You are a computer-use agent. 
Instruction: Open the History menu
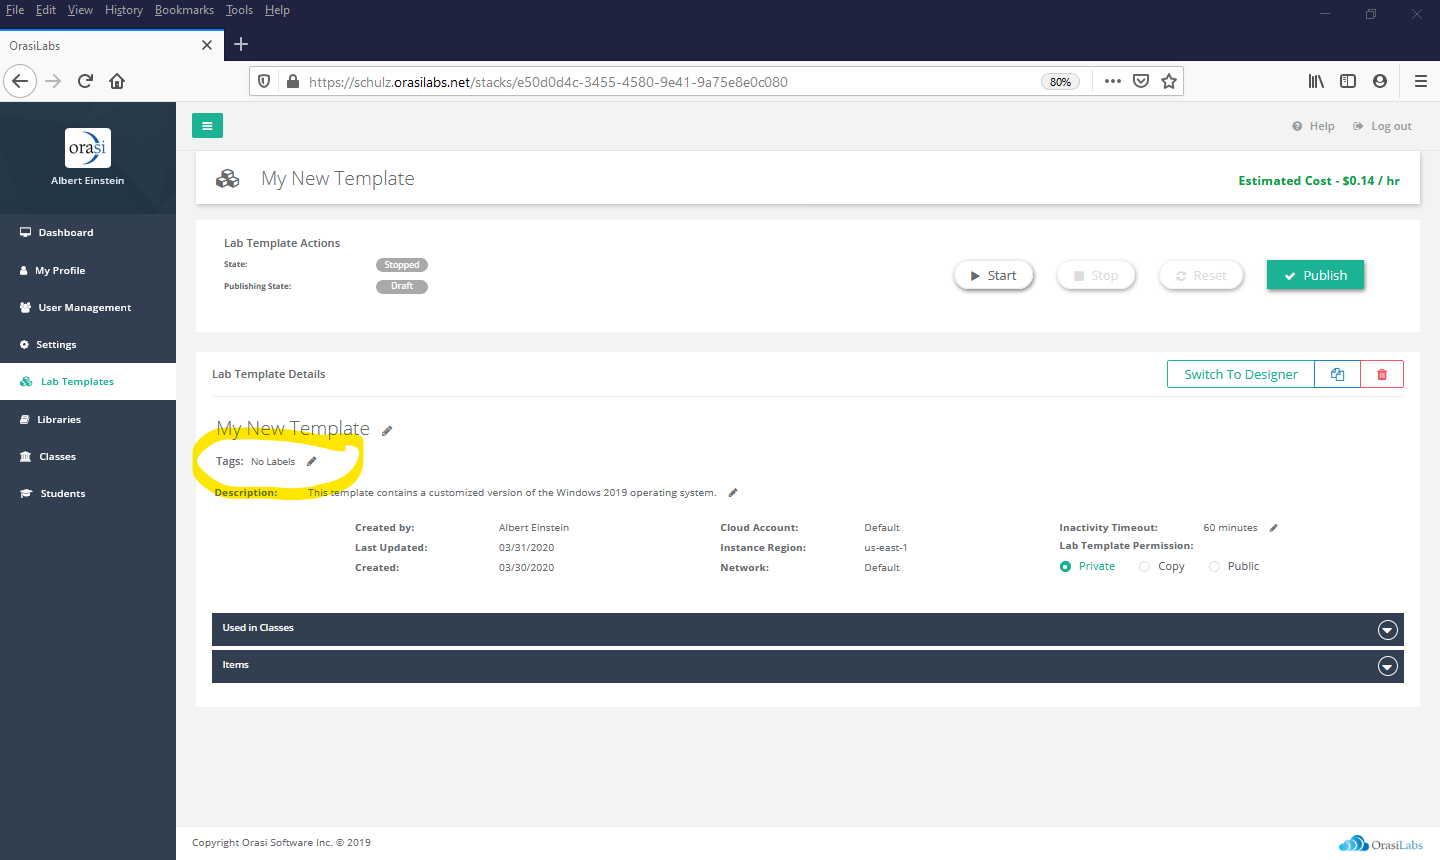124,10
